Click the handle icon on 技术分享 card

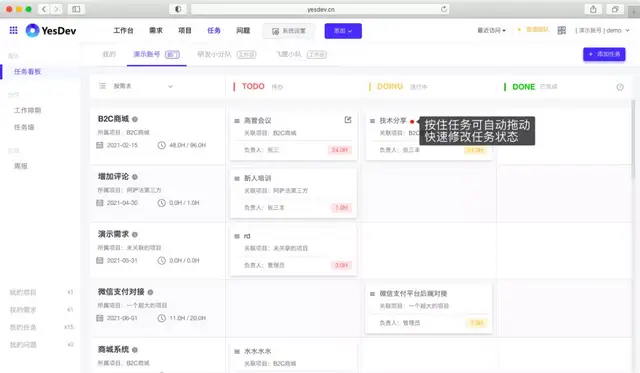[372, 121]
